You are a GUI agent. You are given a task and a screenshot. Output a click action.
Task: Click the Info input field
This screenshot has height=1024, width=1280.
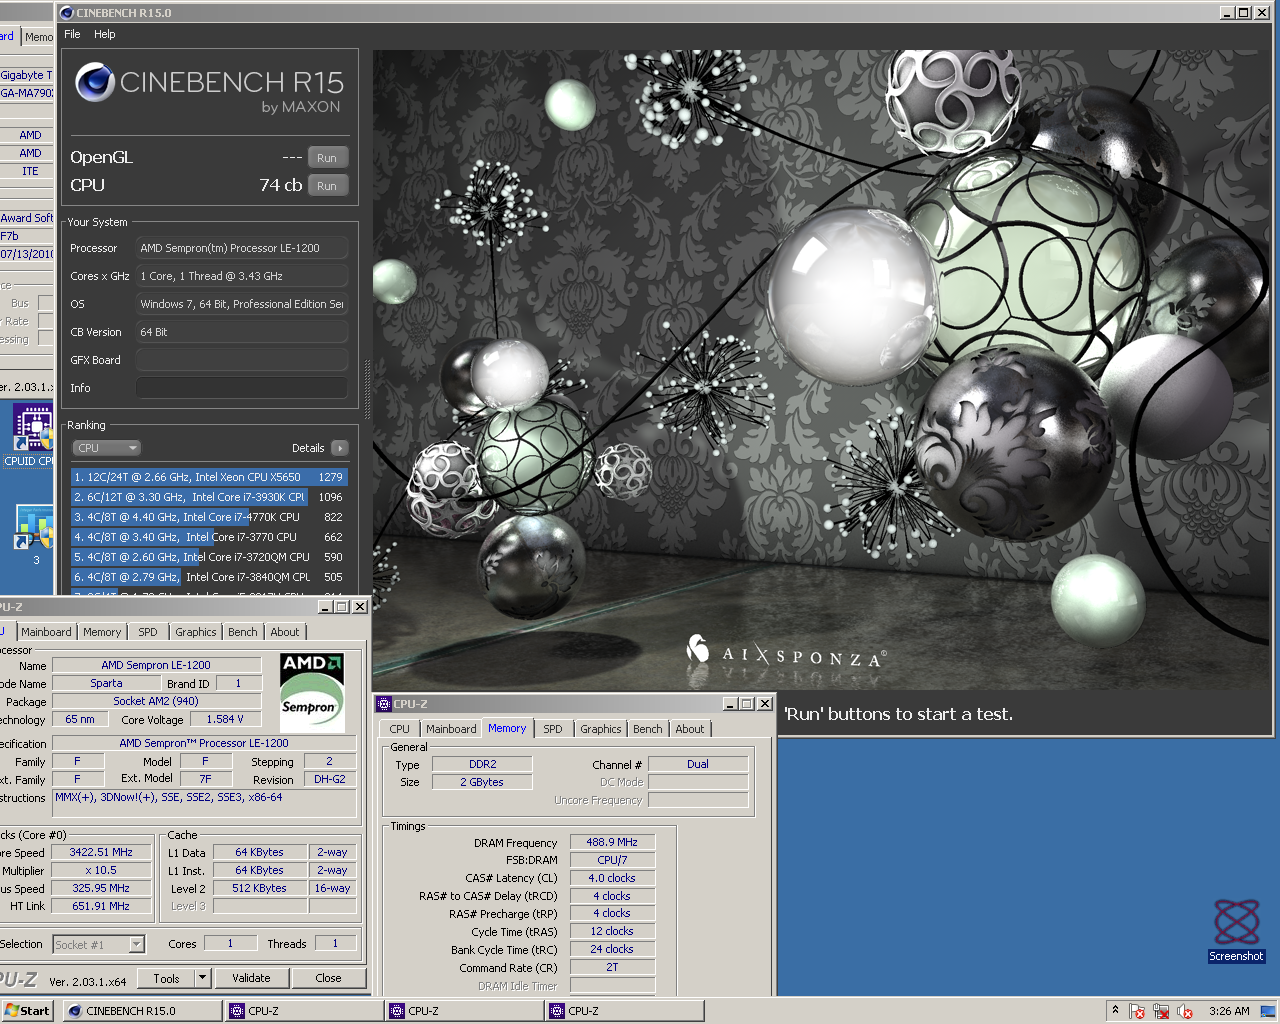click(x=242, y=388)
